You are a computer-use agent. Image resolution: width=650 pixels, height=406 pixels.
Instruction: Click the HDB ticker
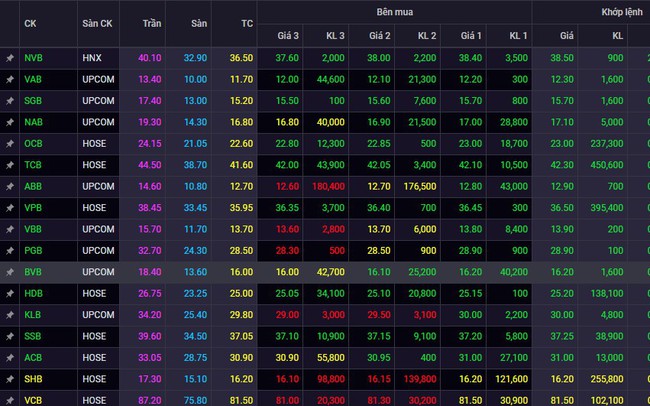coord(33,294)
